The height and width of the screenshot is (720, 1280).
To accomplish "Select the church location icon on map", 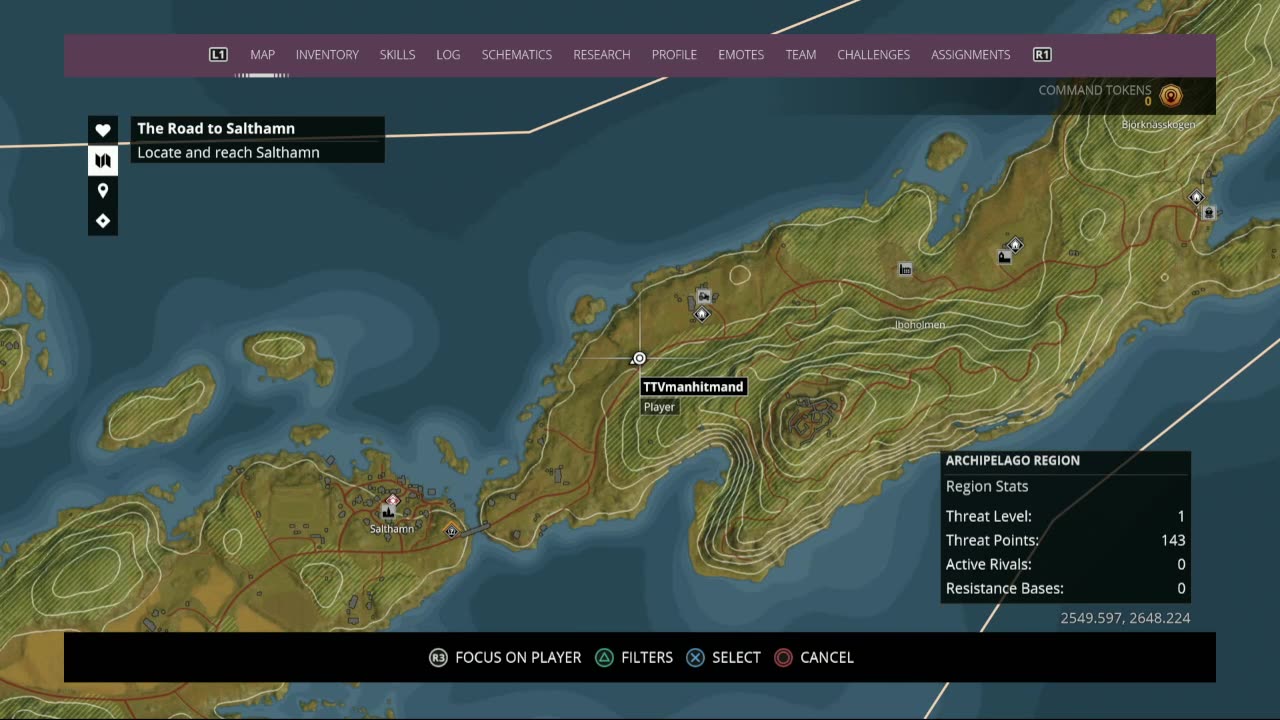I will pyautogui.click(x=1004, y=258).
